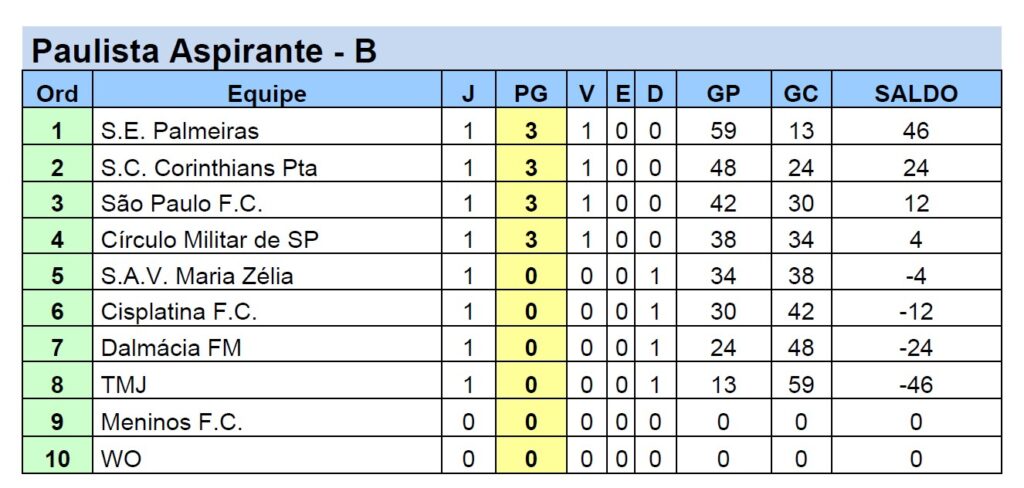Select Palmeiras saldo value 46
The image size is (1024, 488).
pyautogui.click(x=915, y=131)
